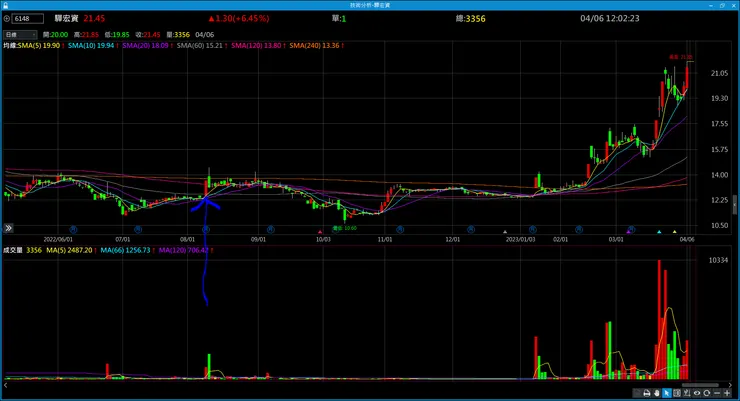
Task: Zoom in with the plus icon
Action: [x=727, y=393]
